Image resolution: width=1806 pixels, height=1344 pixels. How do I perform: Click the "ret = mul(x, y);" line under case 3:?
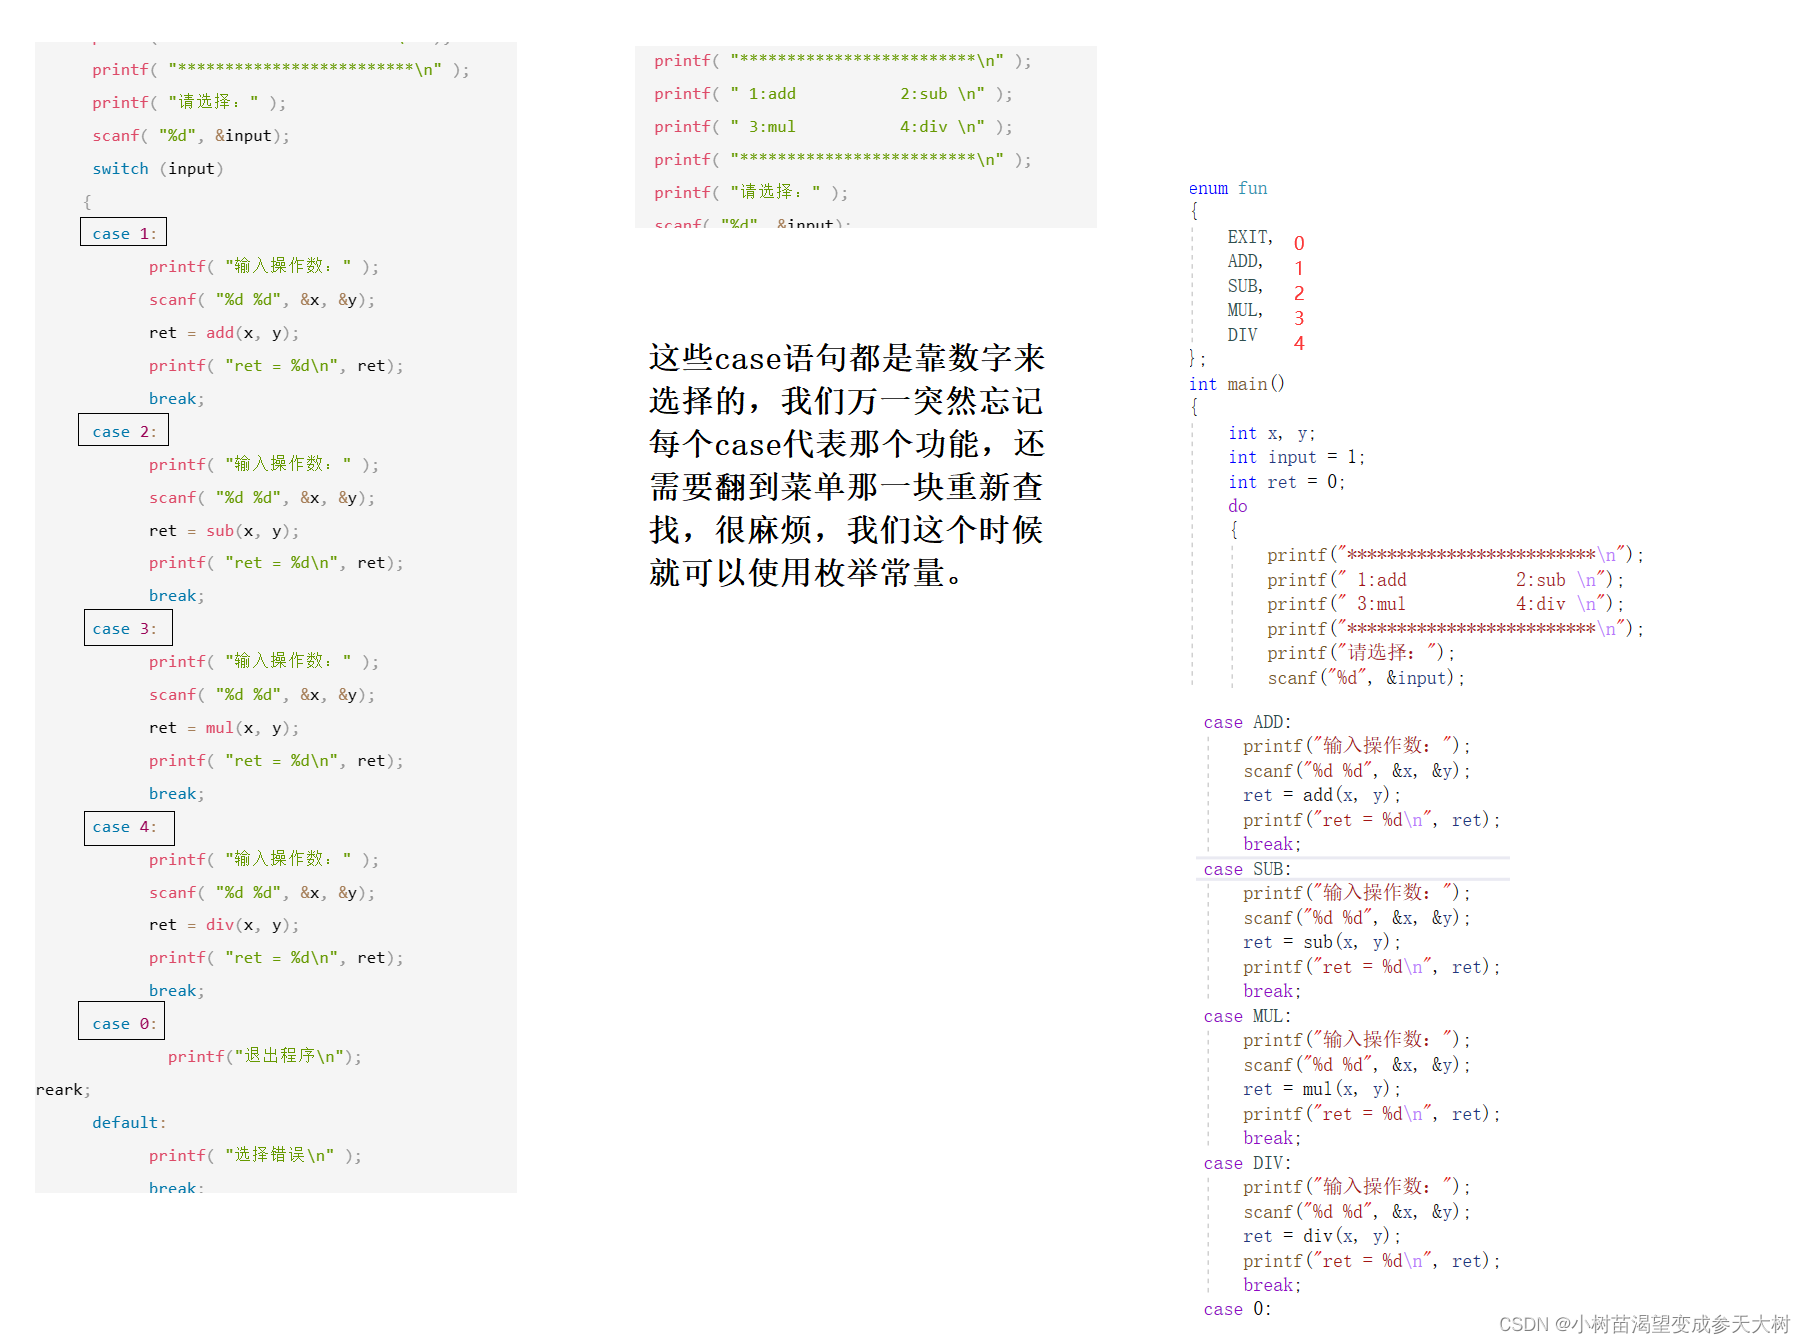(x=224, y=728)
